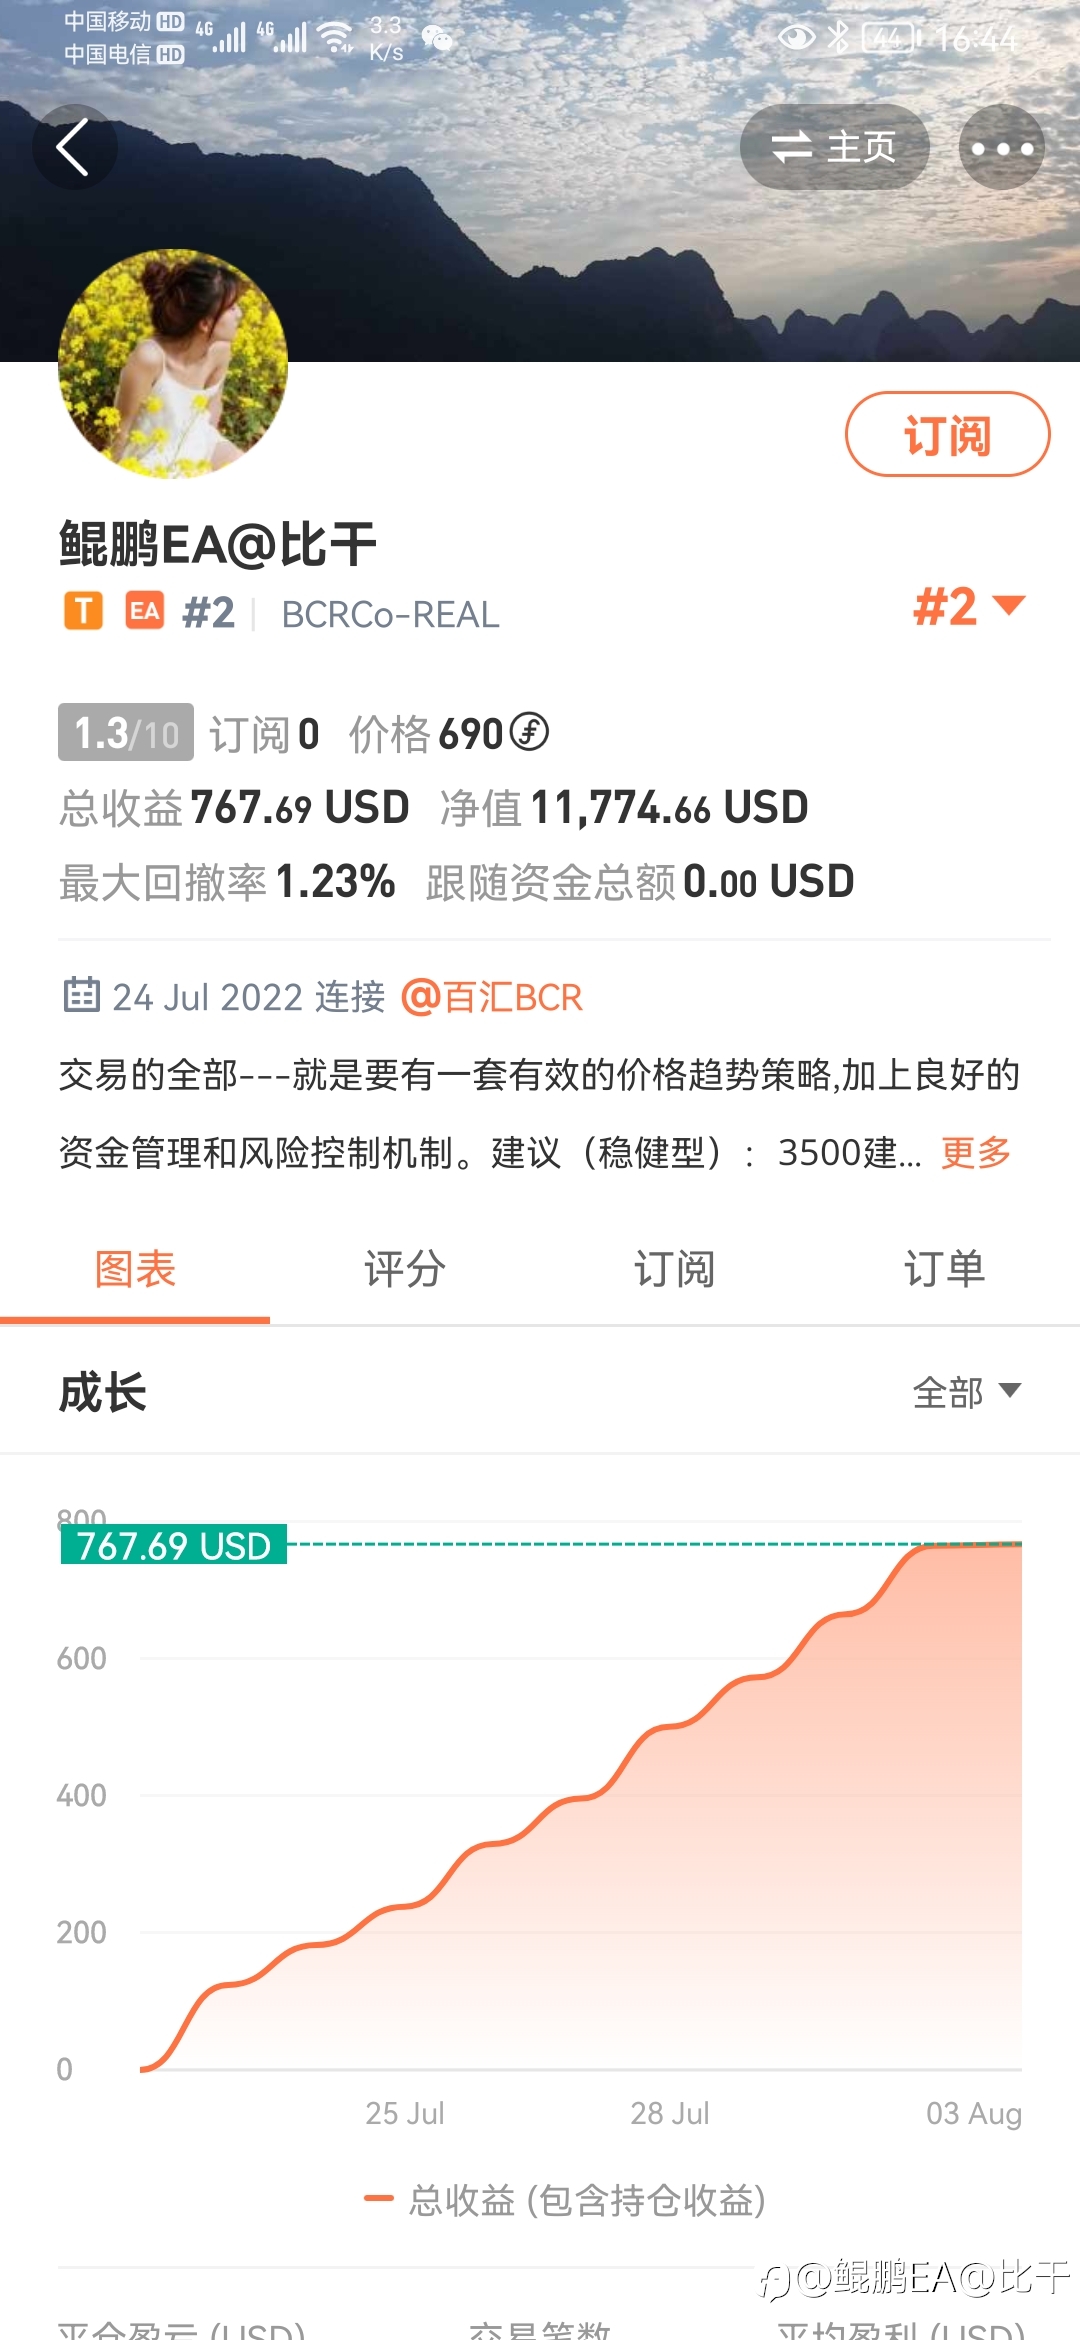The width and height of the screenshot is (1080, 2340).
Task: Switch to the 订单 tab
Action: [x=945, y=1270]
